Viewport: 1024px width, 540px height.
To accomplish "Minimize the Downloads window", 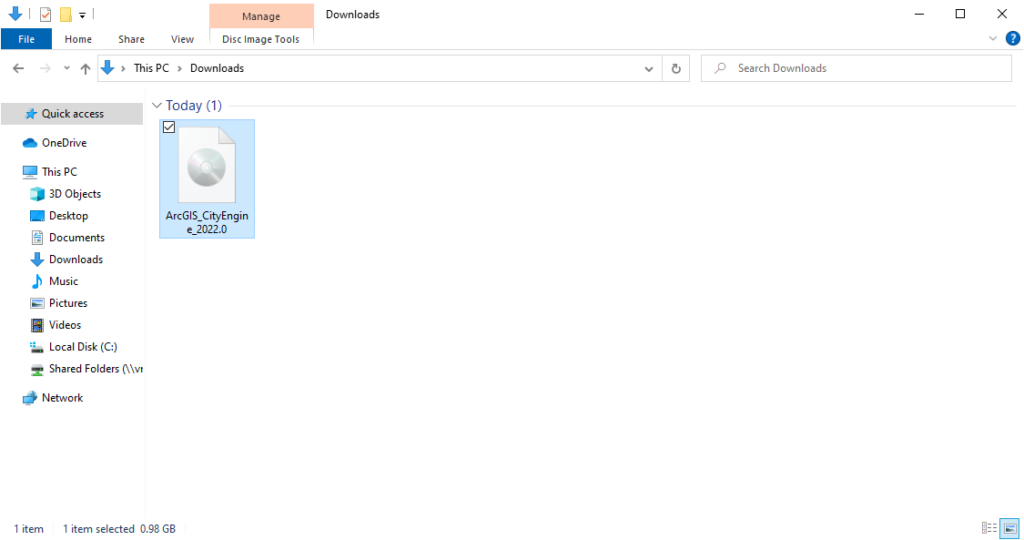I will coord(920,14).
